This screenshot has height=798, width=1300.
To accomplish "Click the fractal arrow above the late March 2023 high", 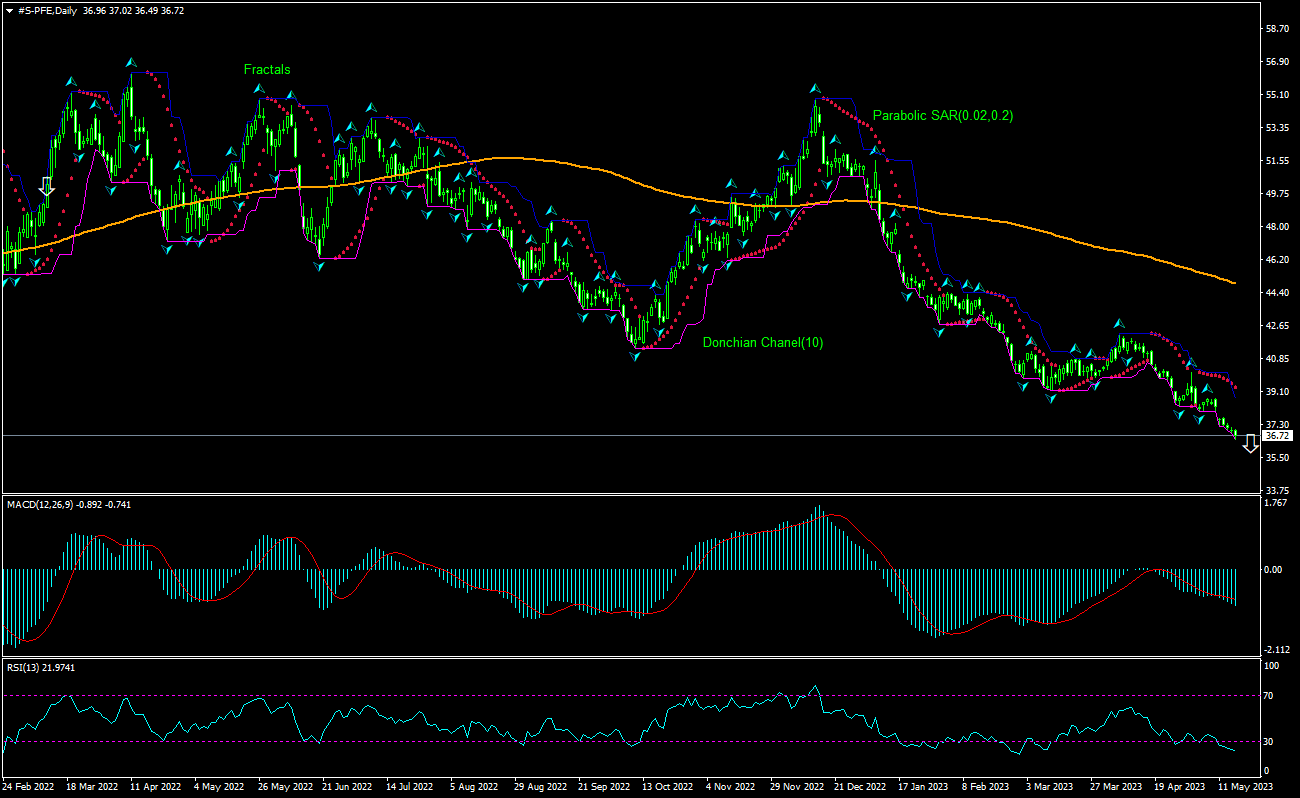I will point(1120,324).
